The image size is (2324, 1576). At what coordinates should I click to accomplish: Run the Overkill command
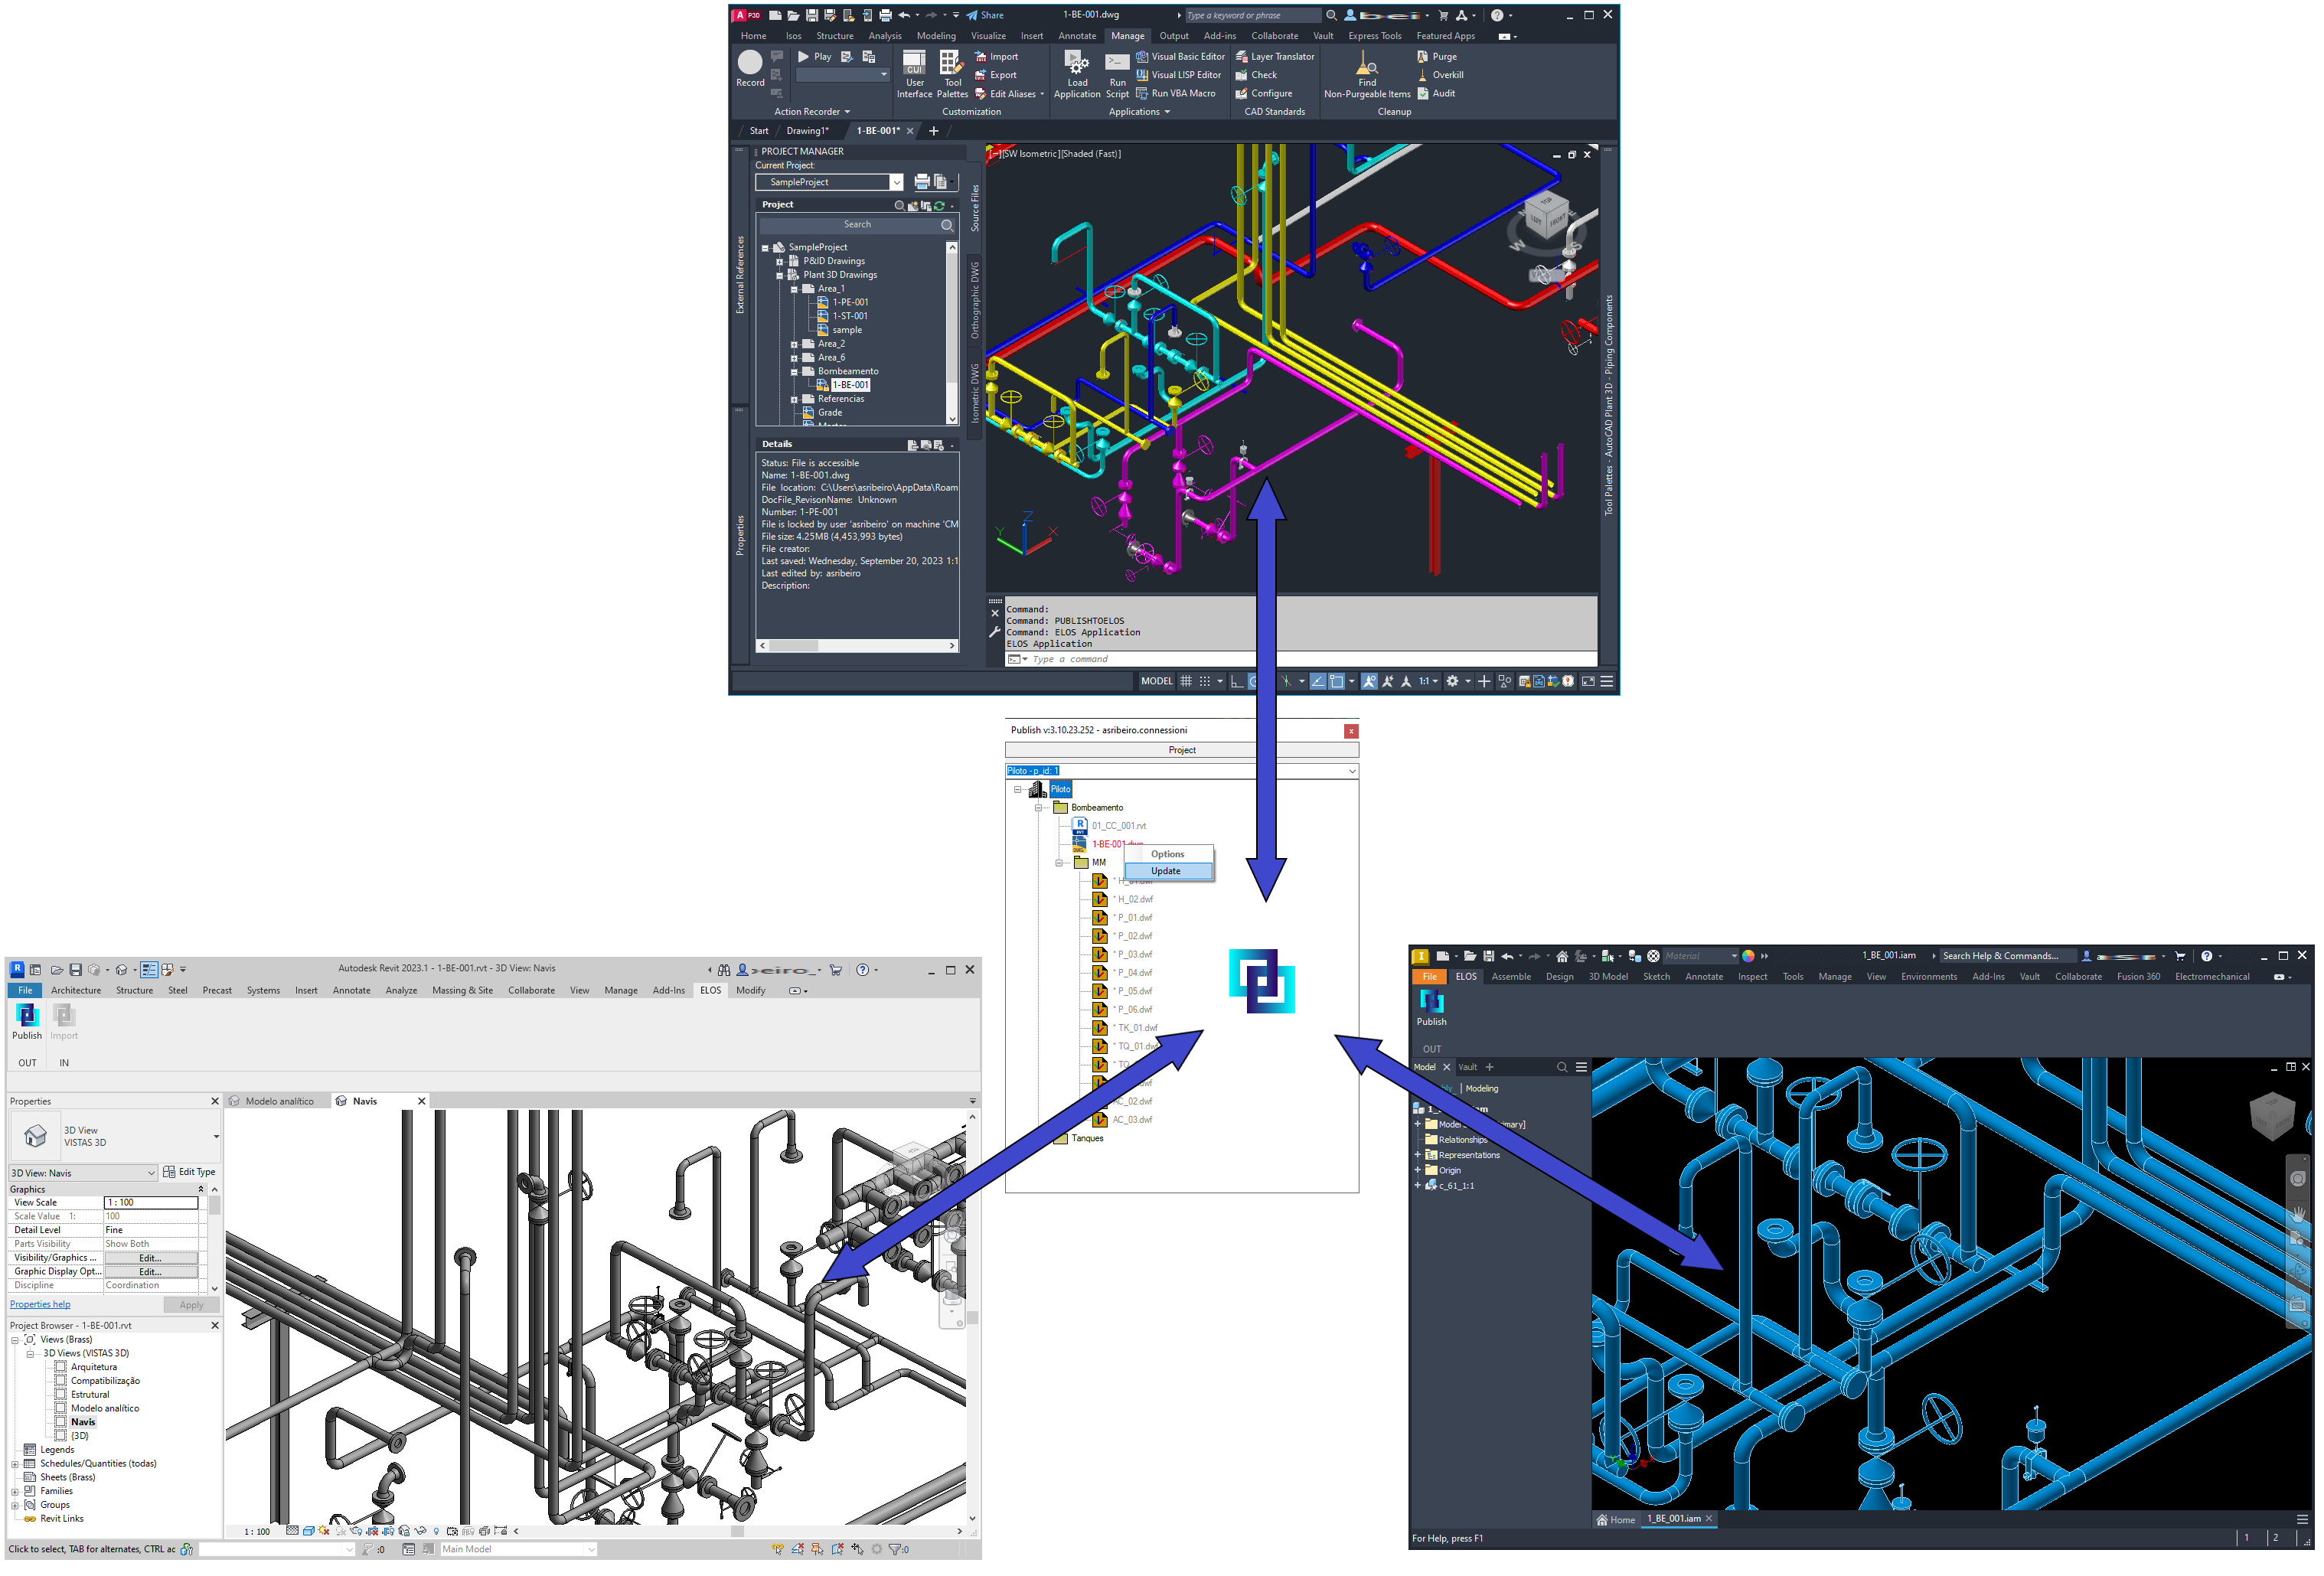[1440, 75]
